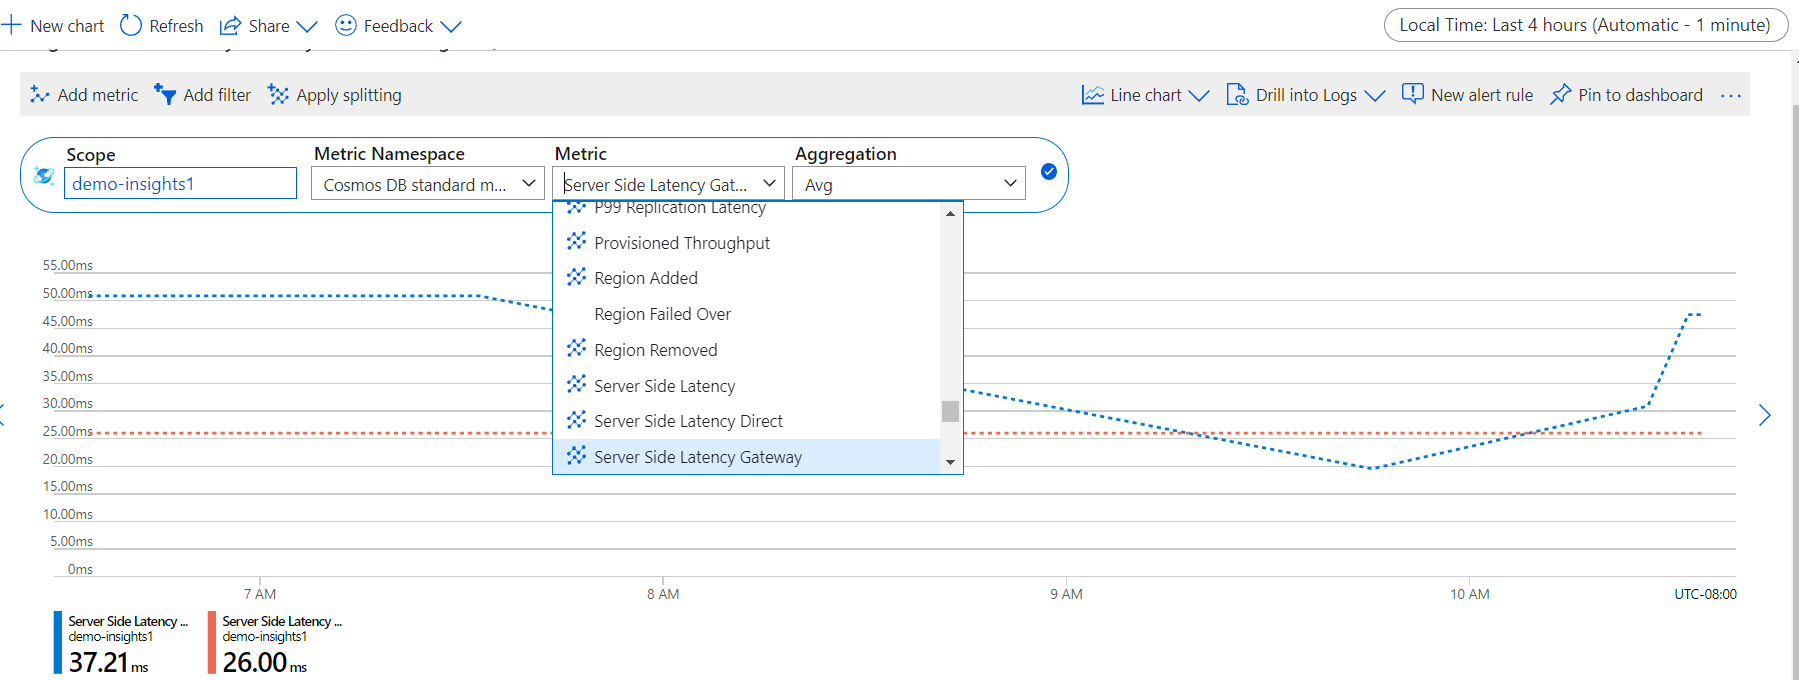Screen dimensions: 1799x680
Task: Open the Share icon menu
Action: click(x=230, y=25)
